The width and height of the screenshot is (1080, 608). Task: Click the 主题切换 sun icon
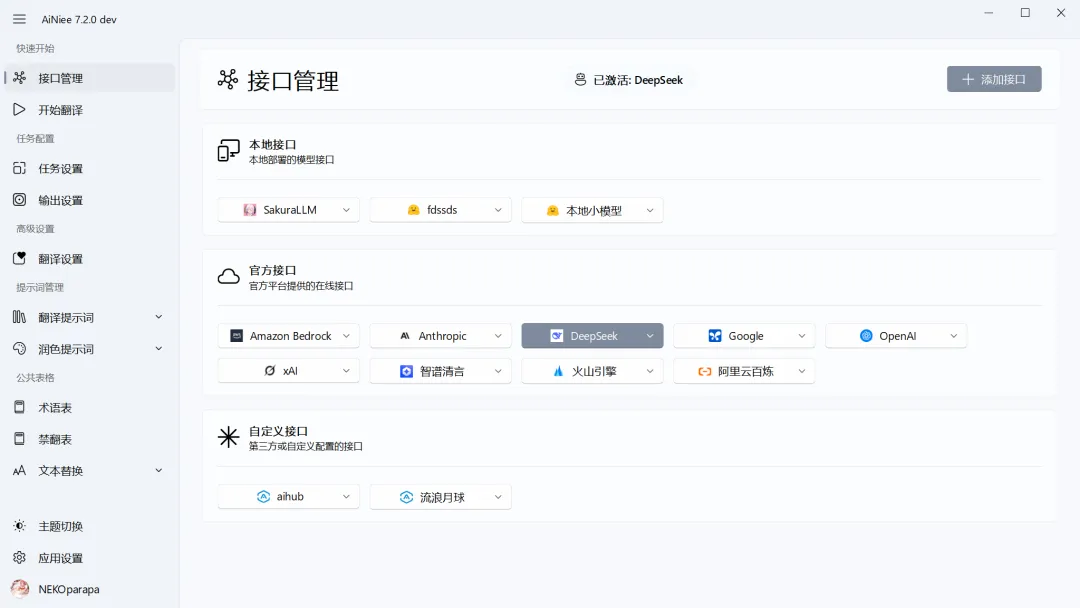coord(19,526)
